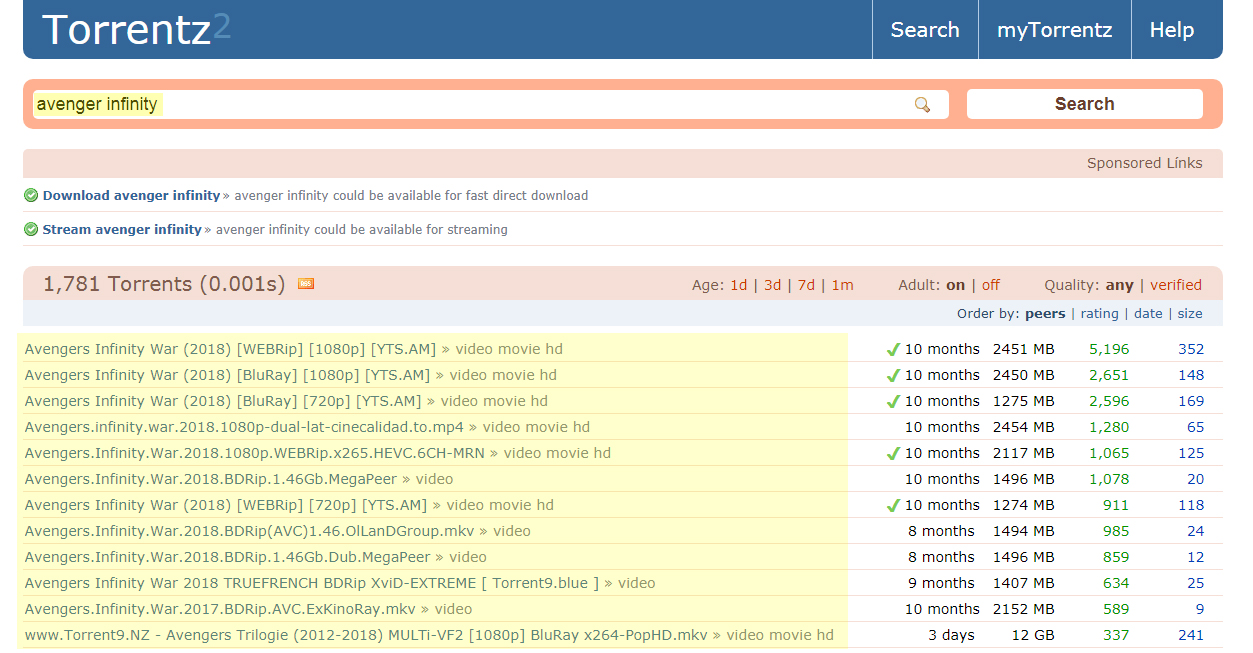The image size is (1253, 653).
Task: Open Avengers Infinity War BluRay 1080p YTS.AM torrent
Action: 227,375
